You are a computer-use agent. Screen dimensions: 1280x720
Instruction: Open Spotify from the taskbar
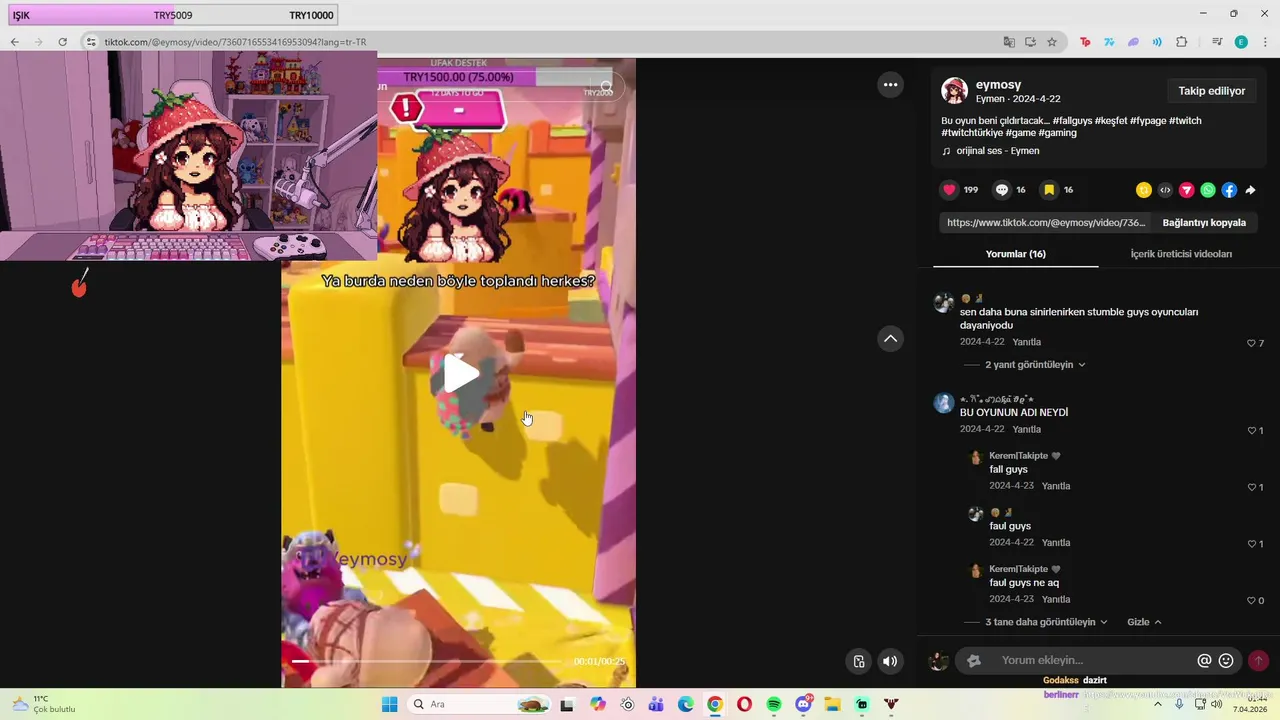[774, 704]
